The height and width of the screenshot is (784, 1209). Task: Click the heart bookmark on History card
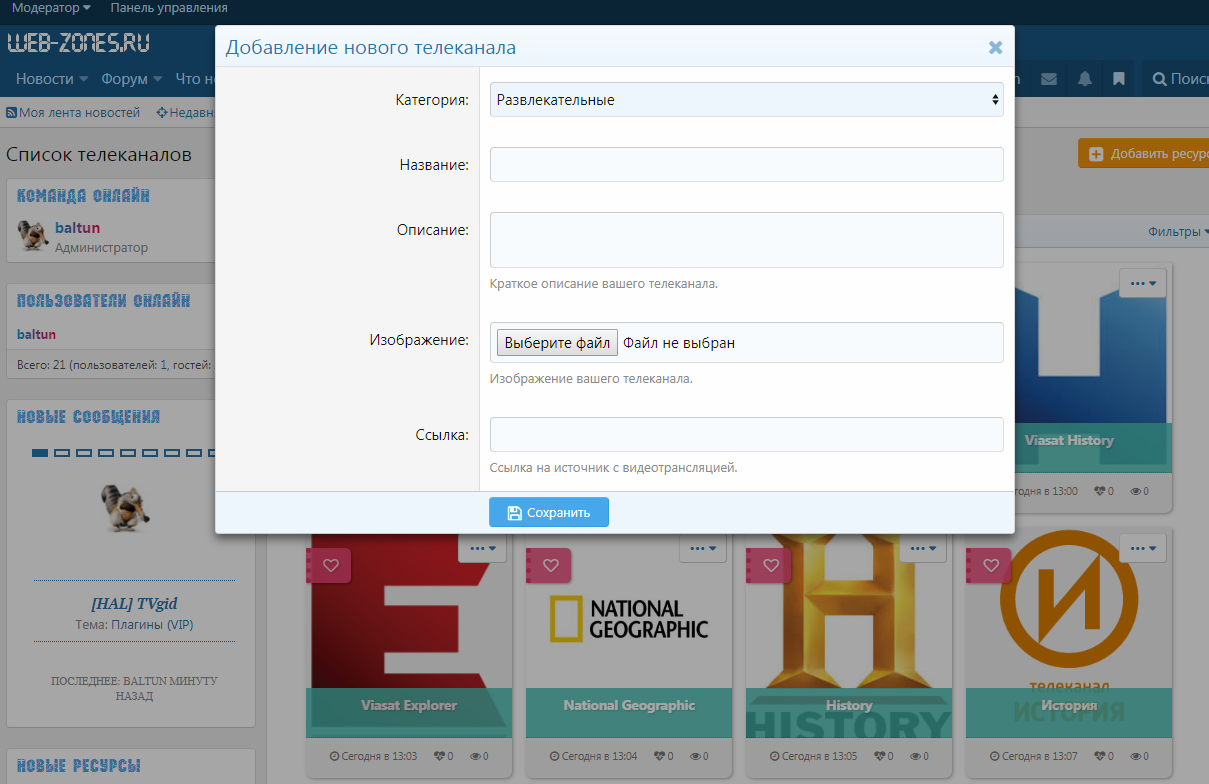(x=769, y=566)
